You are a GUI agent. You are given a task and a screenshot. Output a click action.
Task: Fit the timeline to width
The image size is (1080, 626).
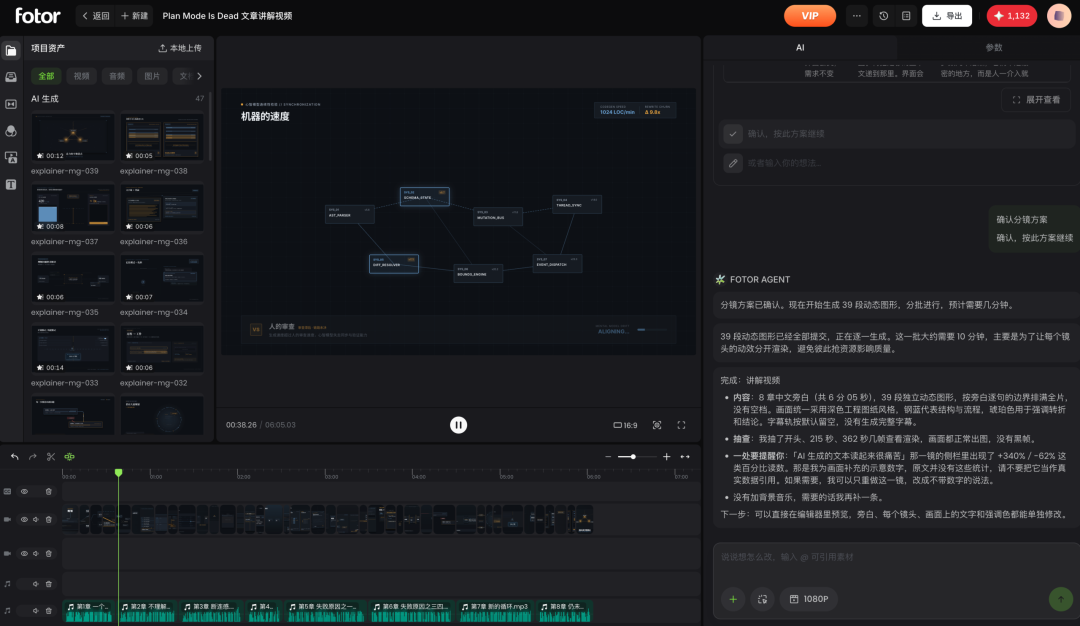(685, 457)
